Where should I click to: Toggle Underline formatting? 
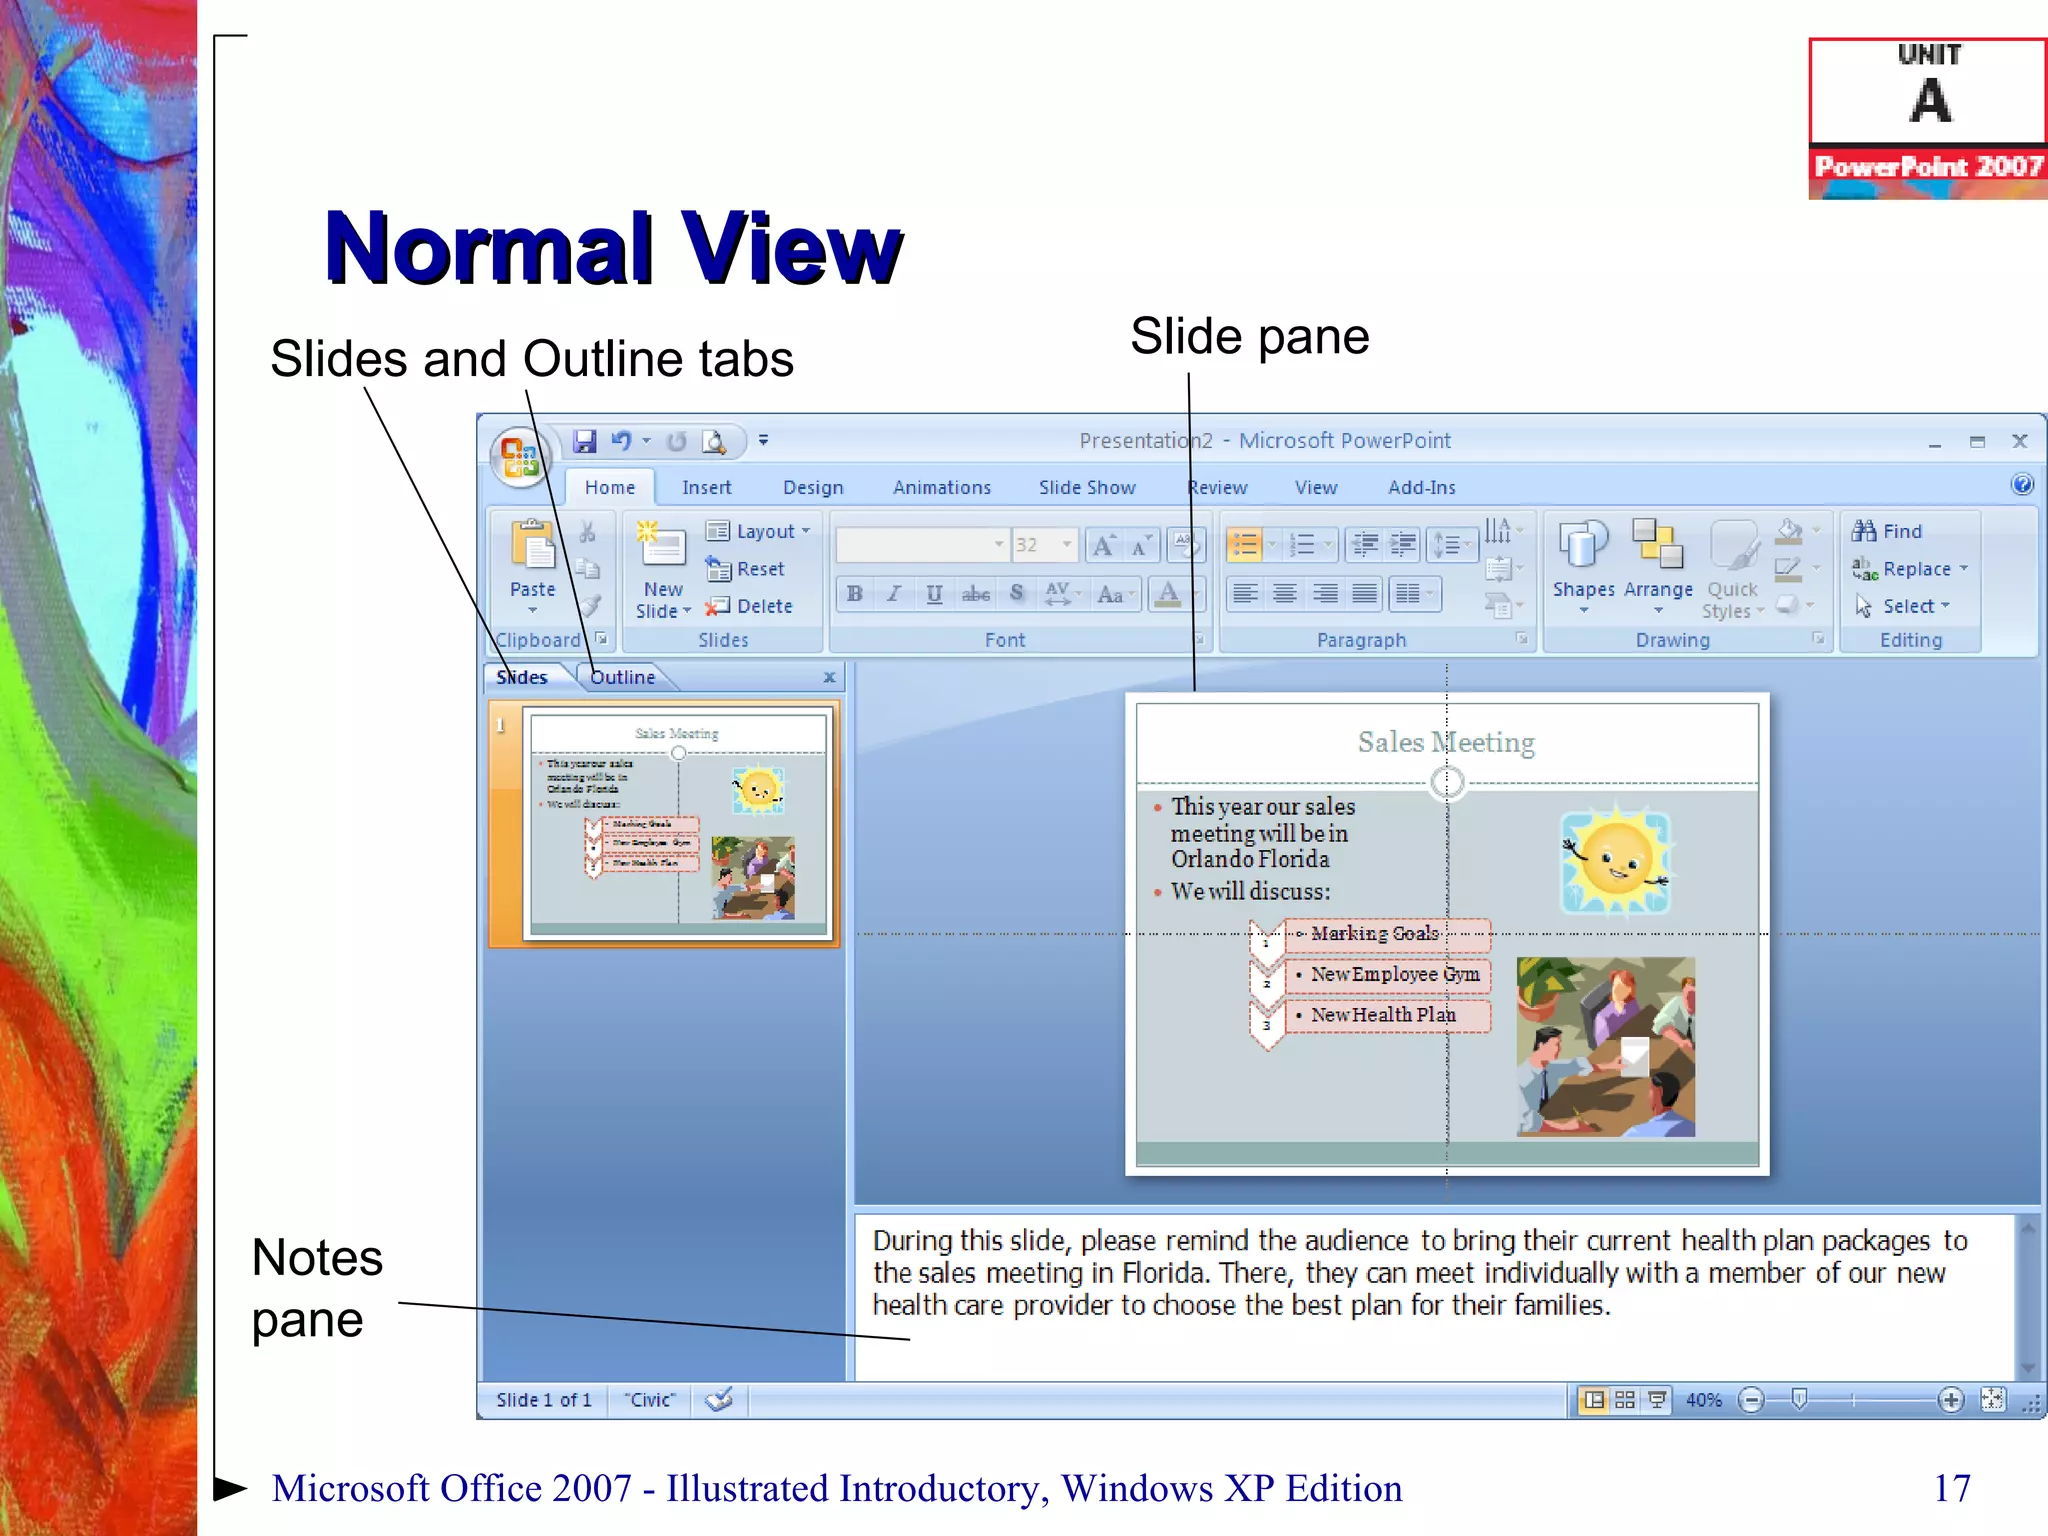tap(934, 594)
